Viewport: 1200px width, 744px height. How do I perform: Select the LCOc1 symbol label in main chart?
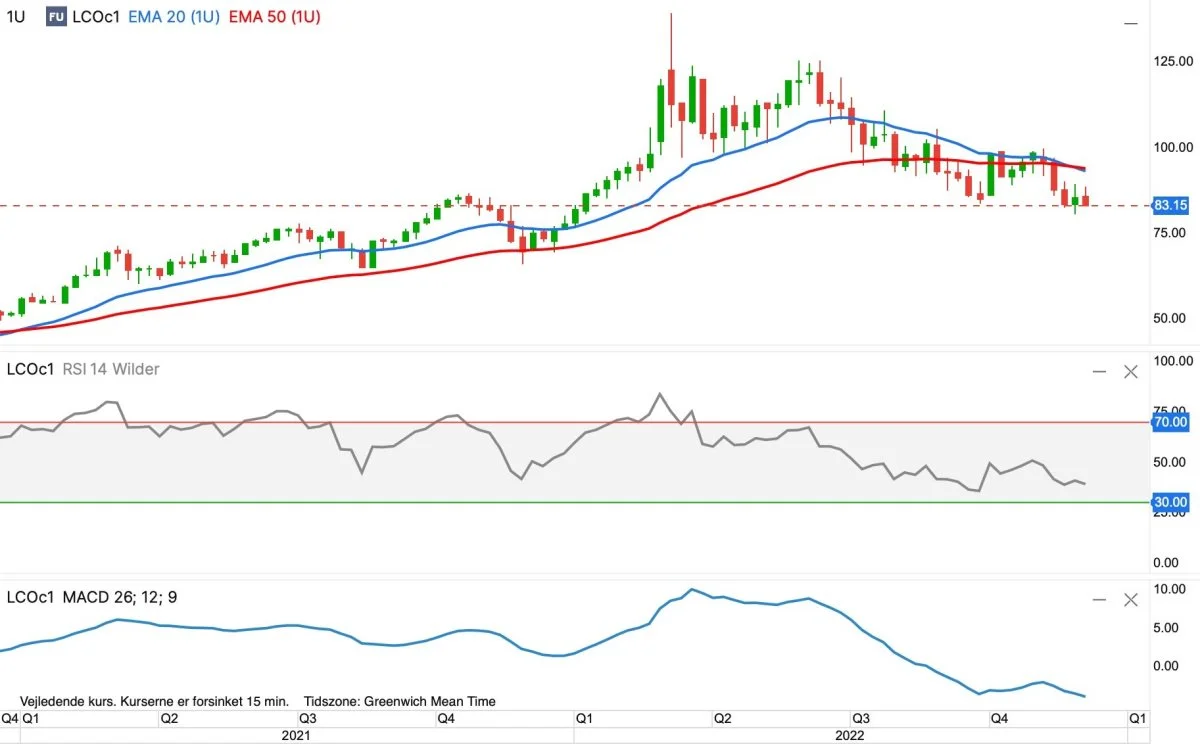97,17
